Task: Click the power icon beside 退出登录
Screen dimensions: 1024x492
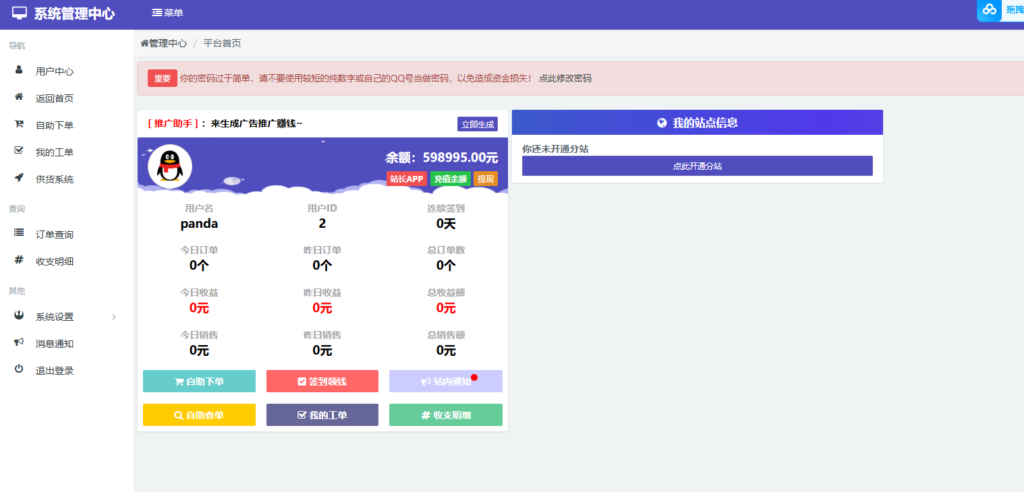Action: click(x=19, y=369)
